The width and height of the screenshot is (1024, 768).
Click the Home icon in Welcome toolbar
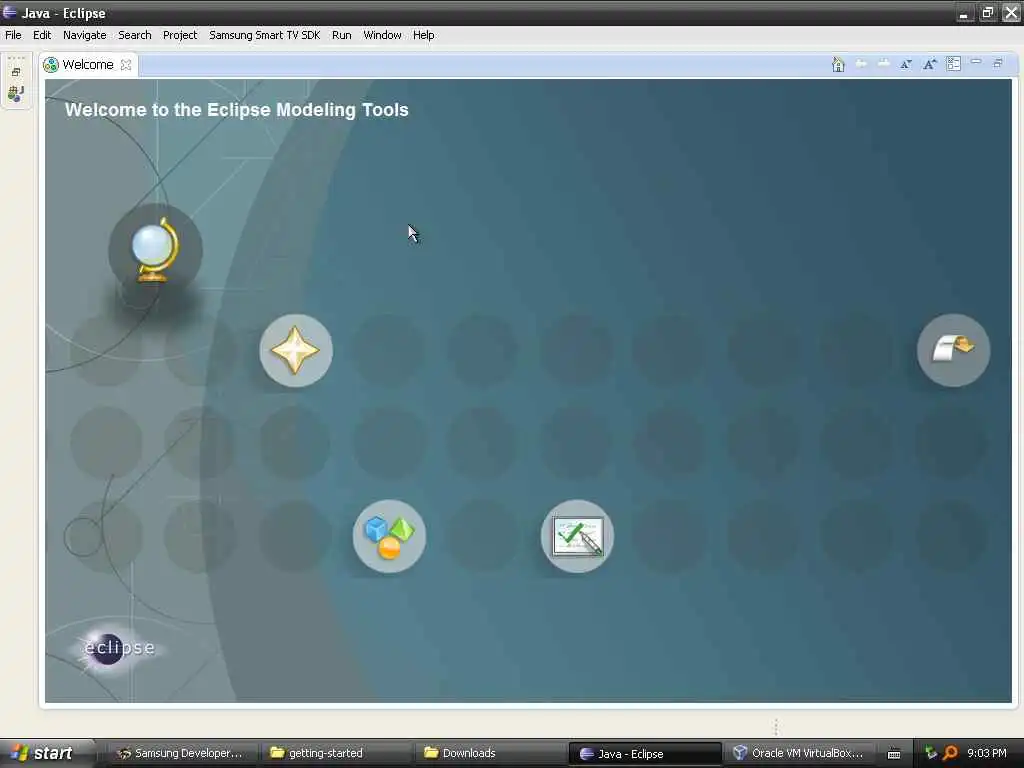tap(839, 64)
